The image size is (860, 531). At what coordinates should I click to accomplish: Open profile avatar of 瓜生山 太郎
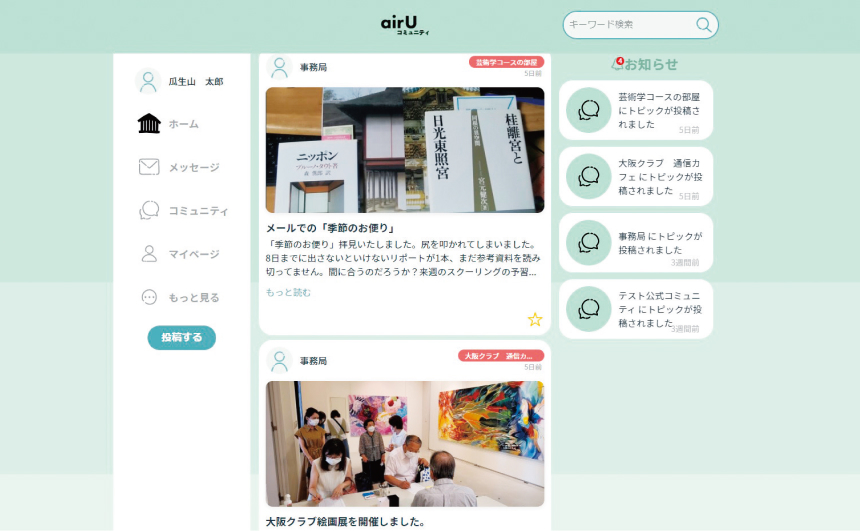click(148, 81)
